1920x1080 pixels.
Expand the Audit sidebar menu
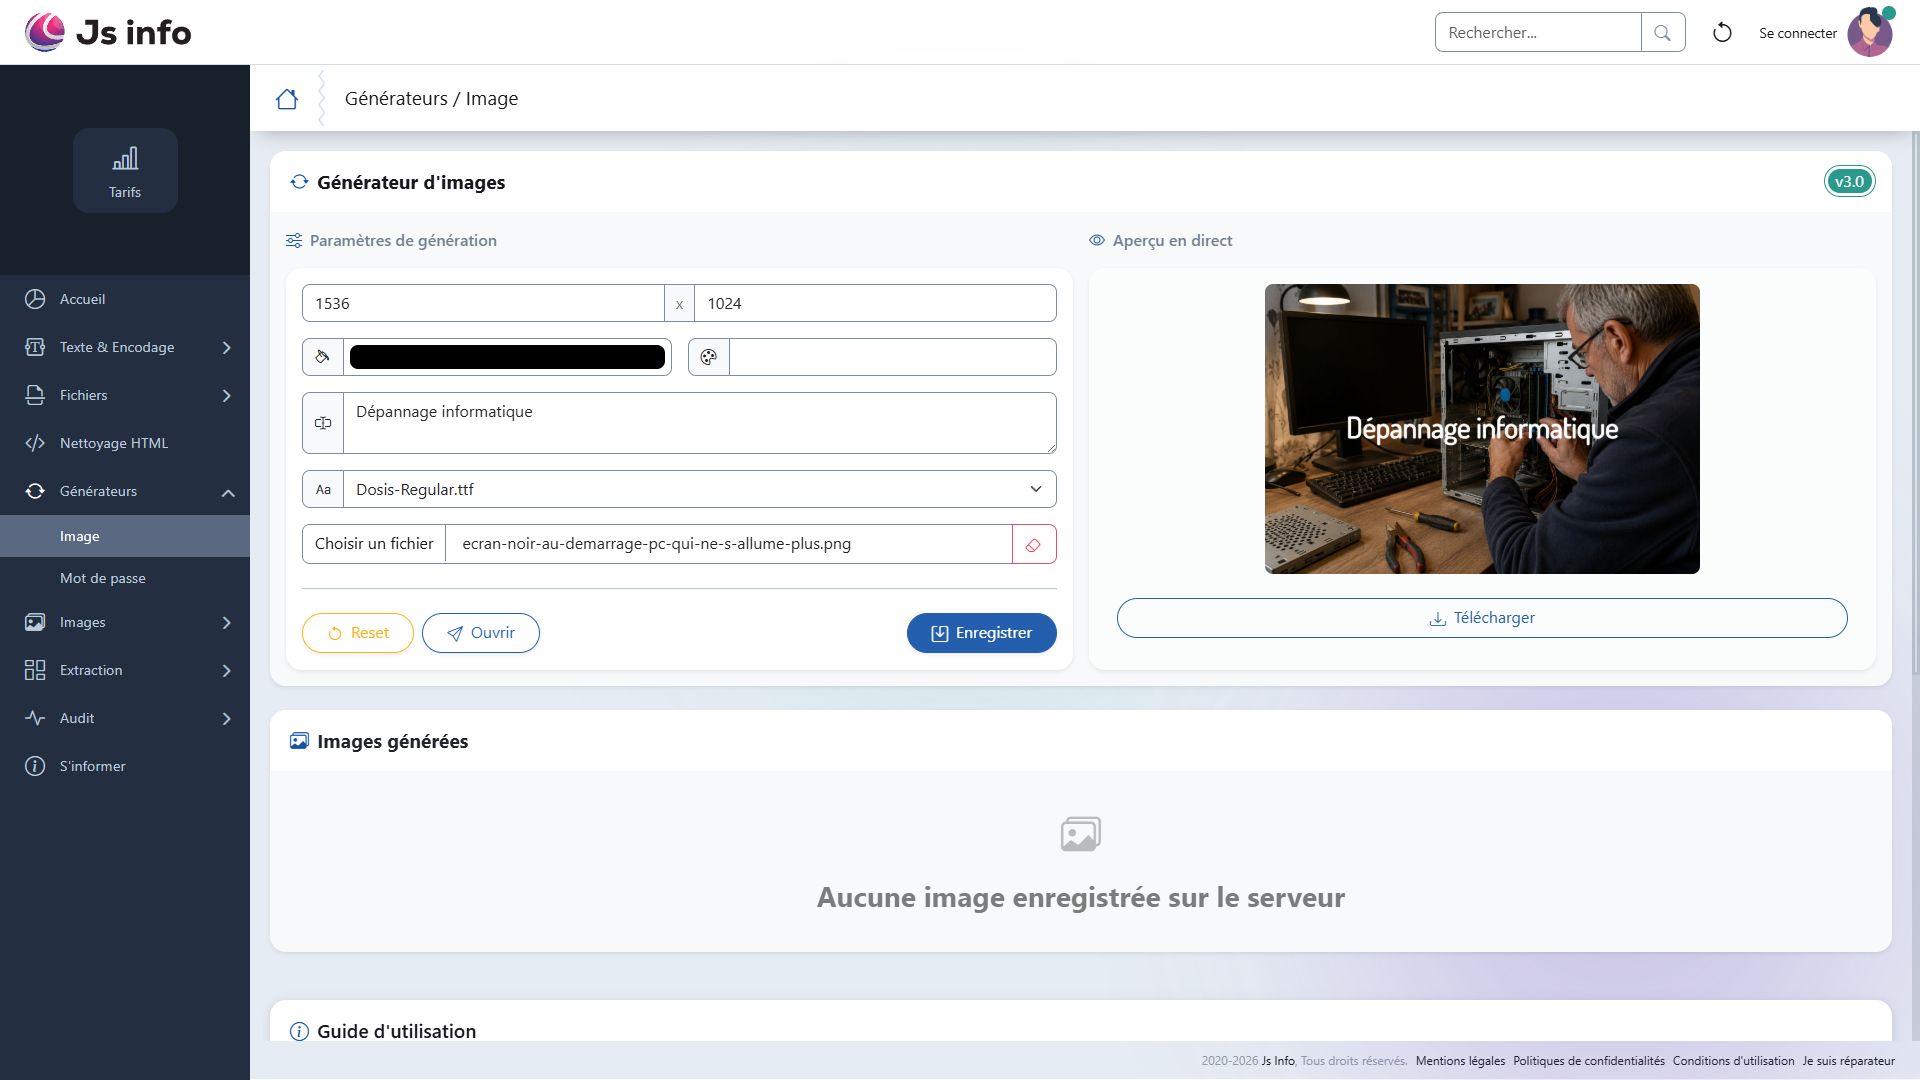click(125, 718)
